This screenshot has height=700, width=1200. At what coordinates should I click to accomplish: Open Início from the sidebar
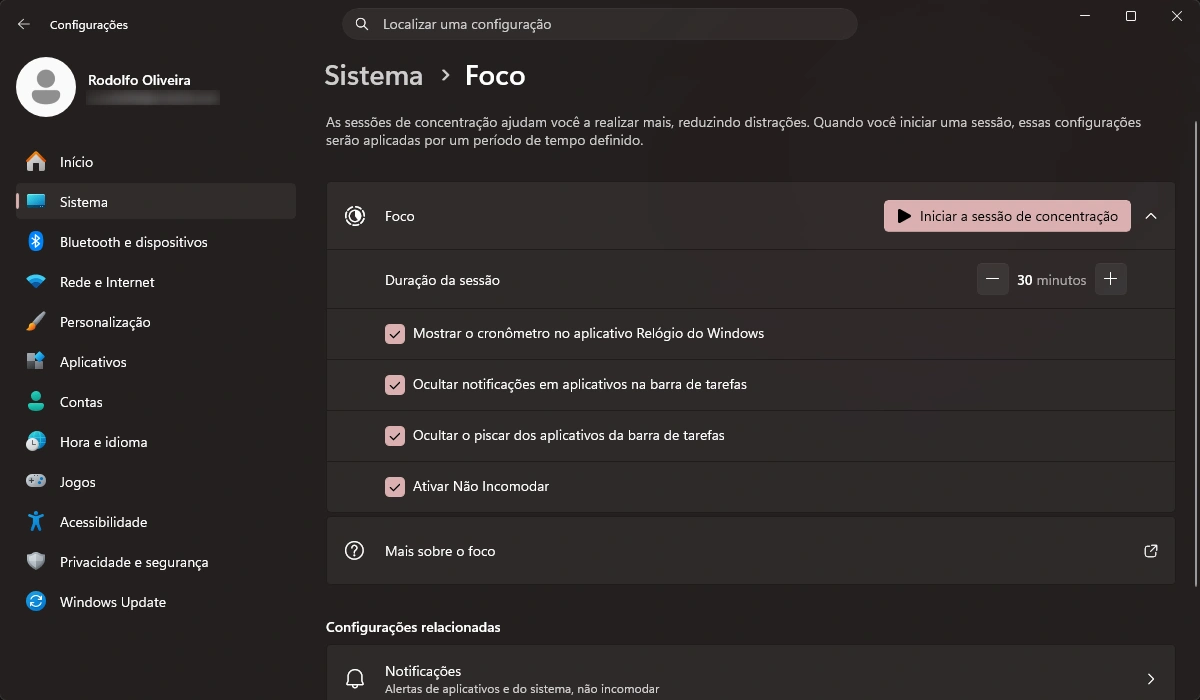pos(74,162)
